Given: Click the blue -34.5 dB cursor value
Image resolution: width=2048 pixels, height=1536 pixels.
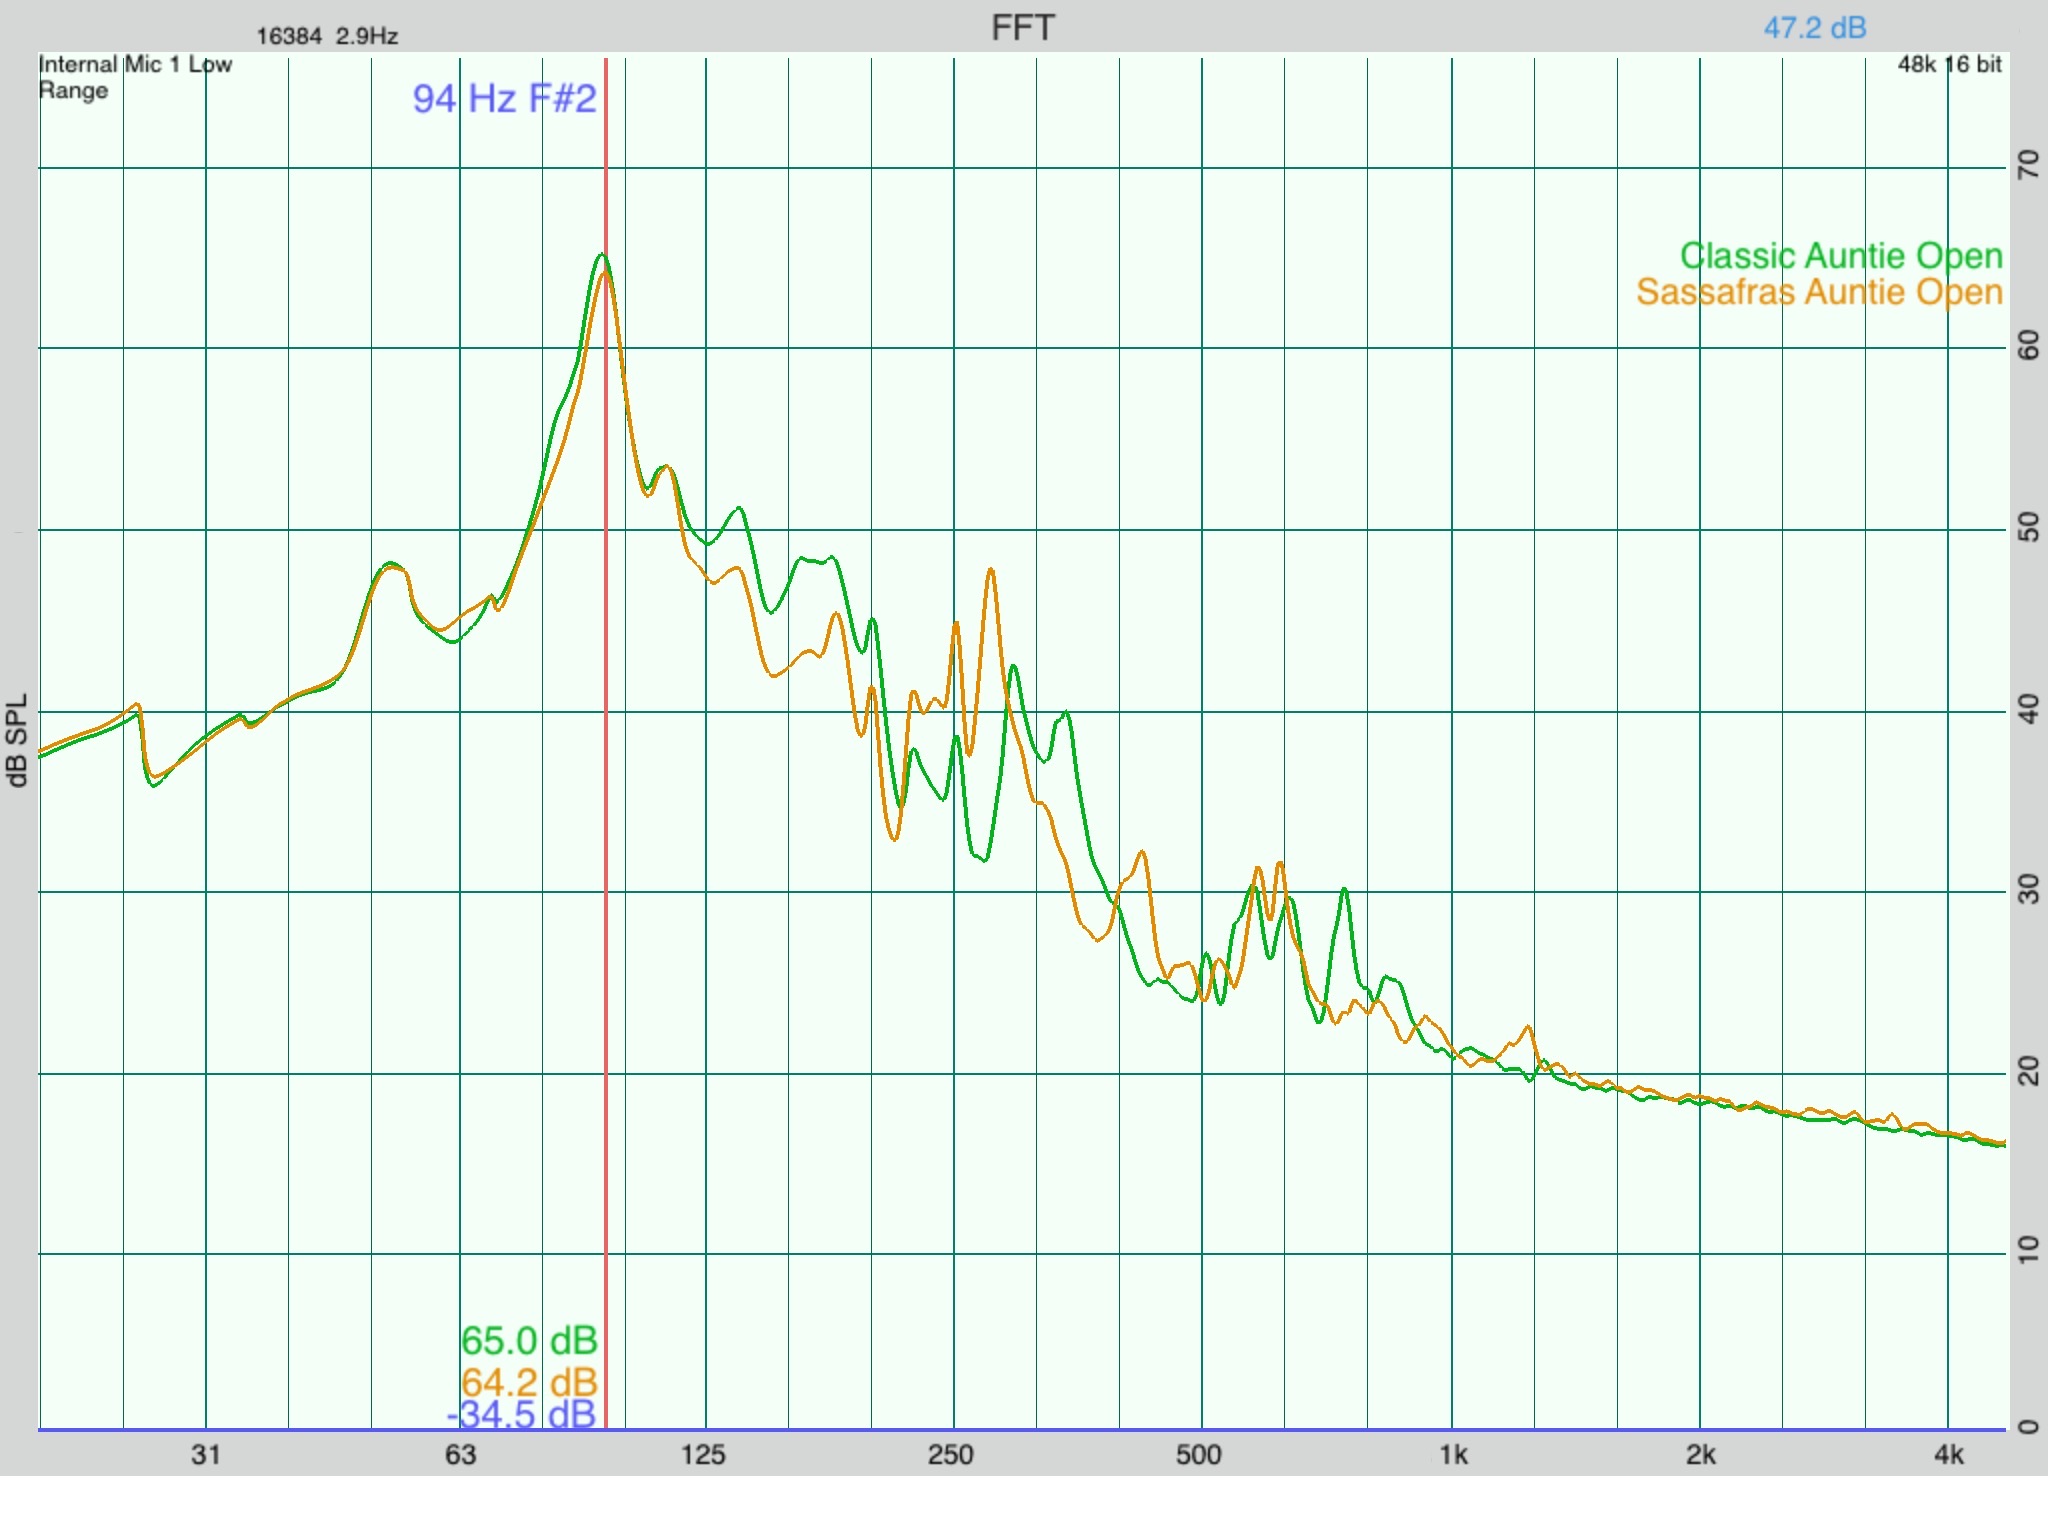Looking at the screenshot, I should click(522, 1414).
